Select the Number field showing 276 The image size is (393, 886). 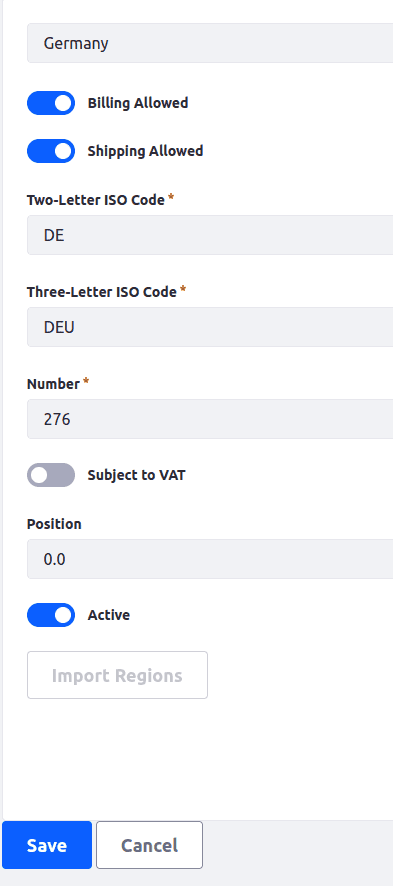pos(210,419)
